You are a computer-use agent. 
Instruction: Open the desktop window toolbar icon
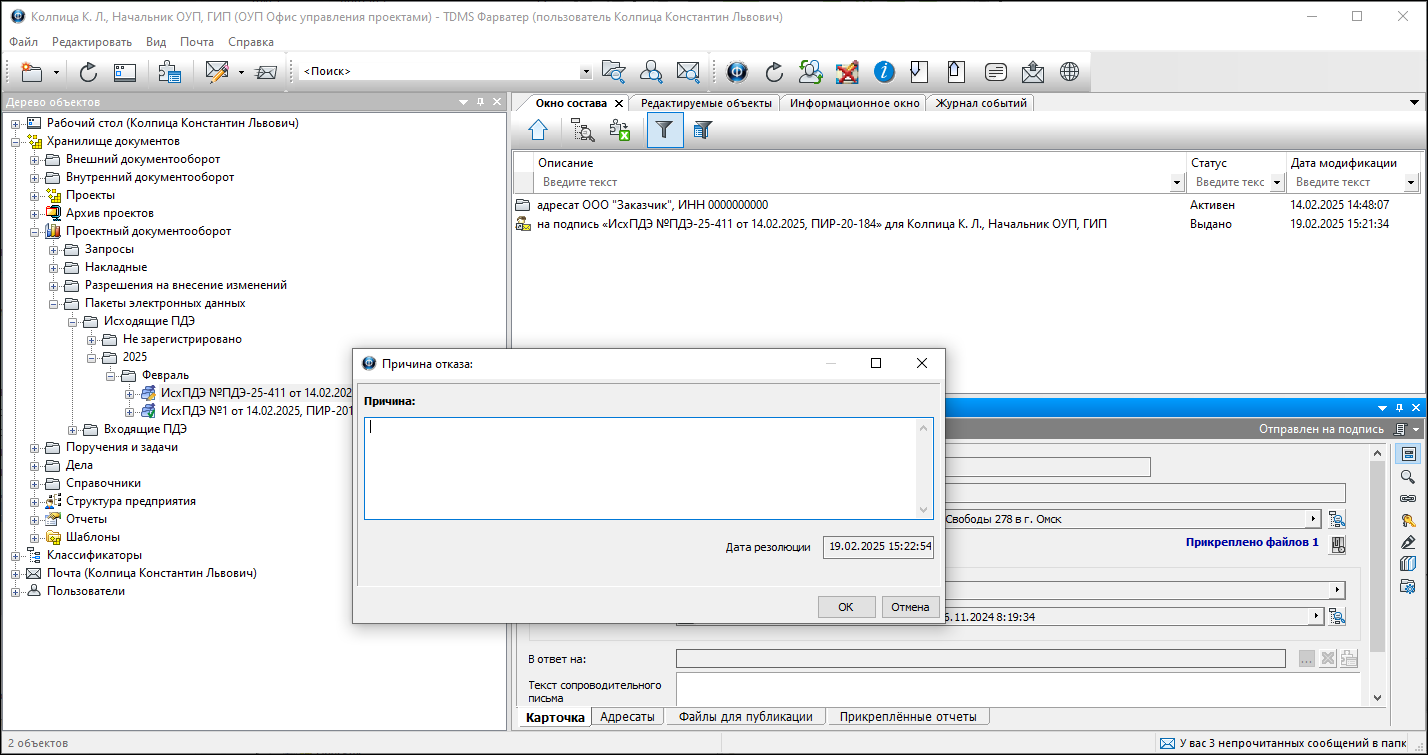pos(124,72)
